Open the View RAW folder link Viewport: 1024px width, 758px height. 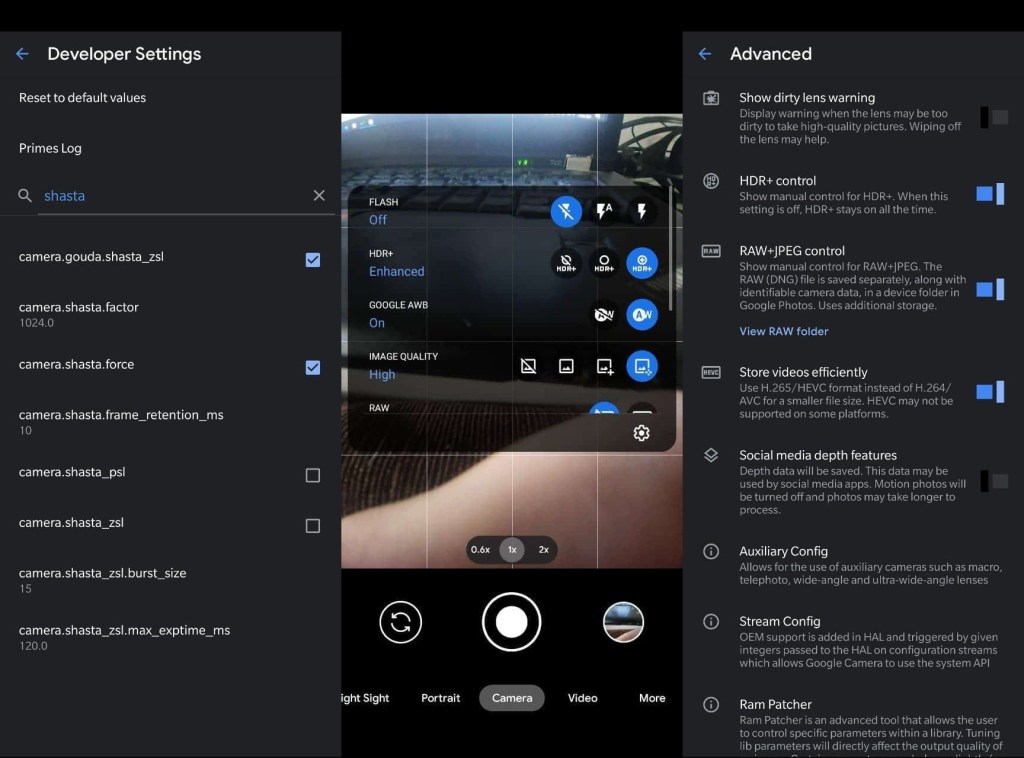784,331
